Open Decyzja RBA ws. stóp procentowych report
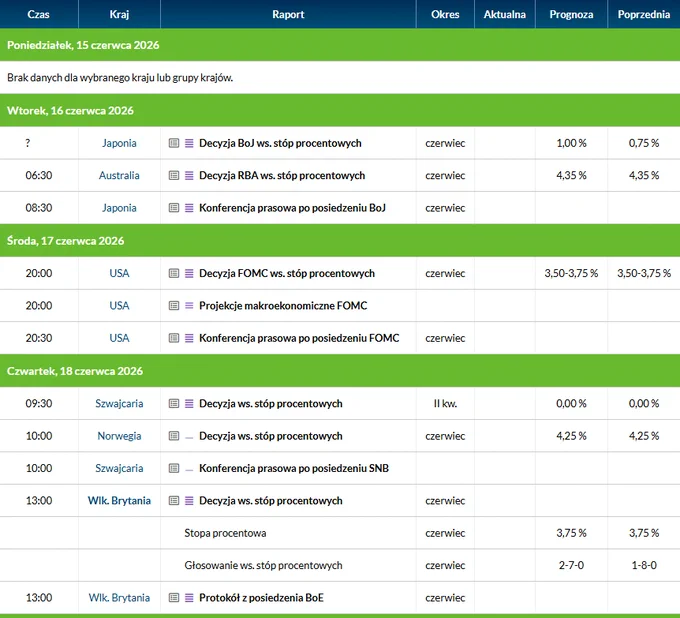The height and width of the screenshot is (618, 680). pos(282,176)
